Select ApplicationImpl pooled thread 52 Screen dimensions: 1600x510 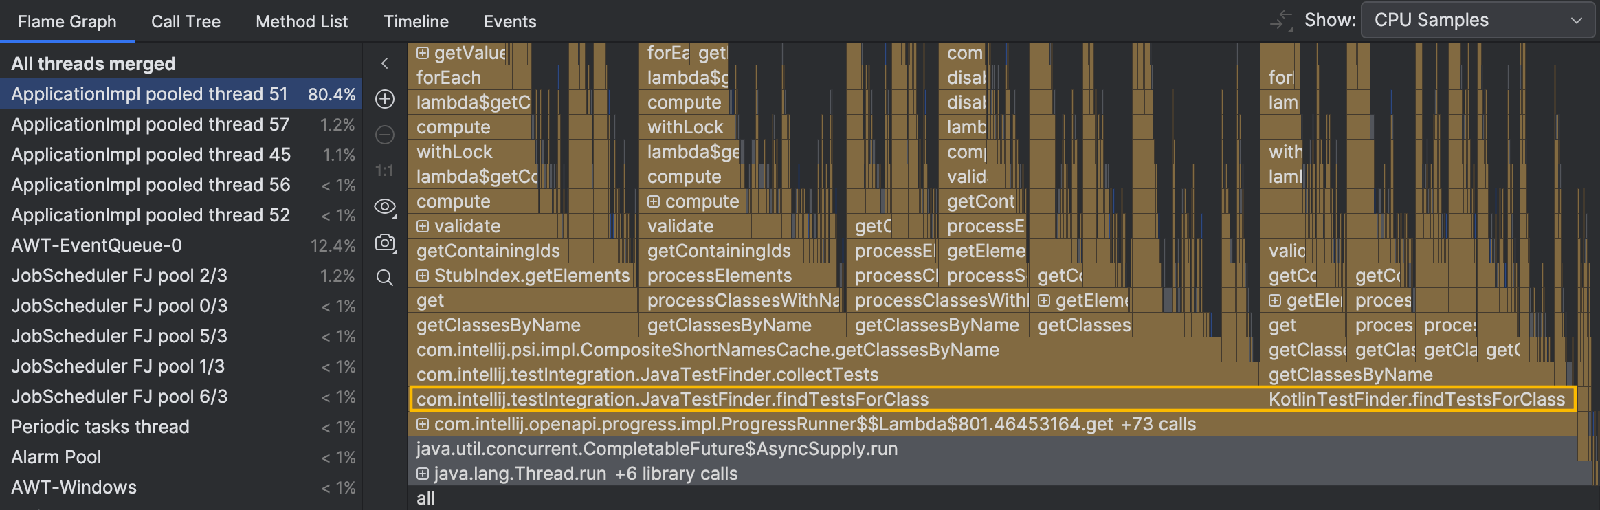click(x=181, y=215)
